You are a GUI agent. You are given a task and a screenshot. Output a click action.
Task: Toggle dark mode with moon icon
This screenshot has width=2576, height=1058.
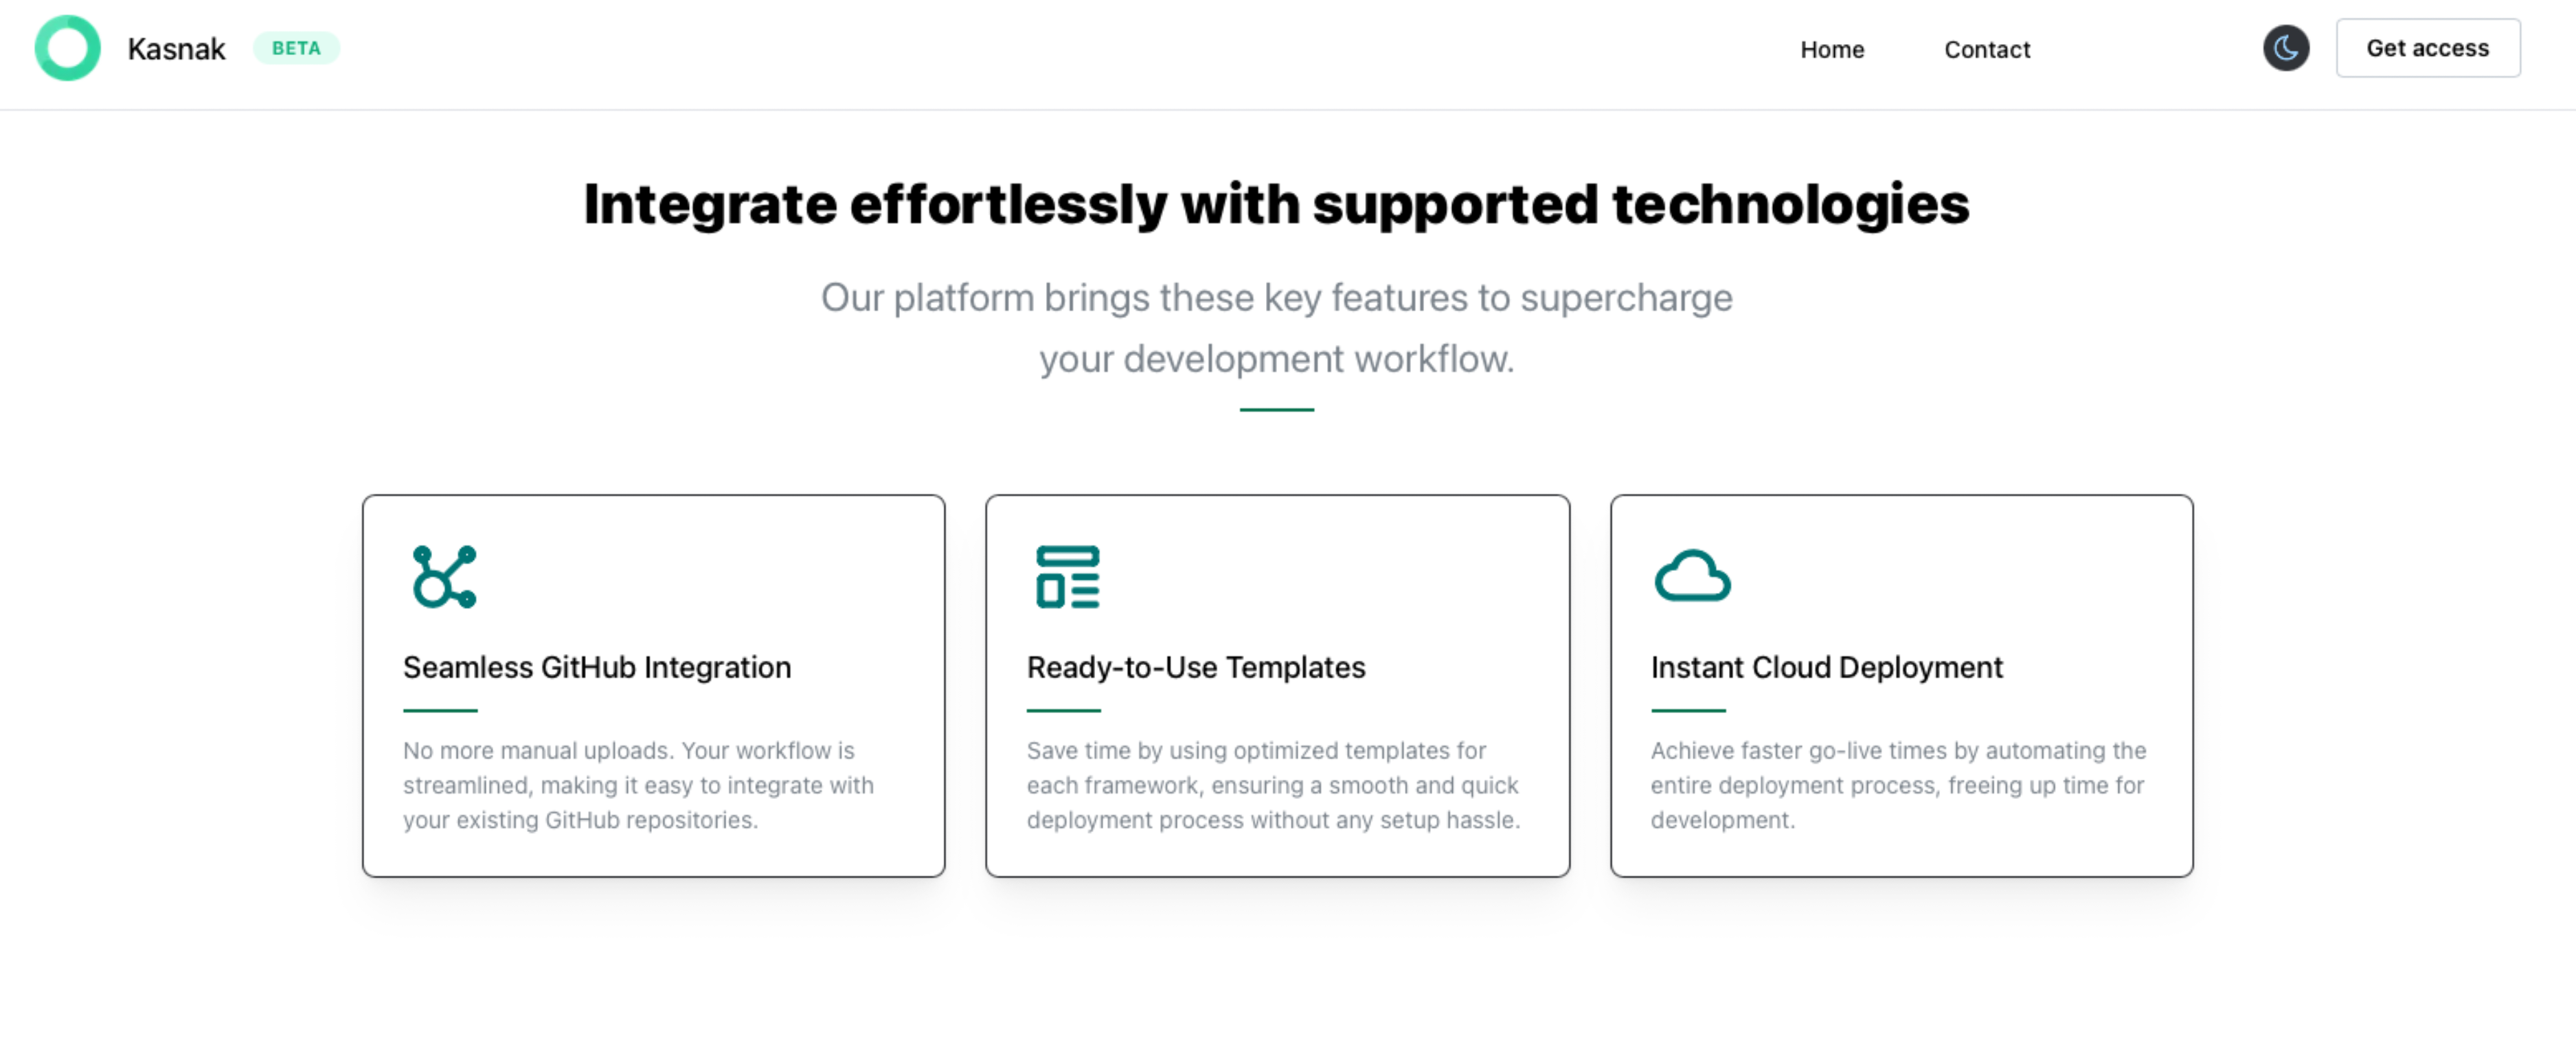tap(2286, 48)
